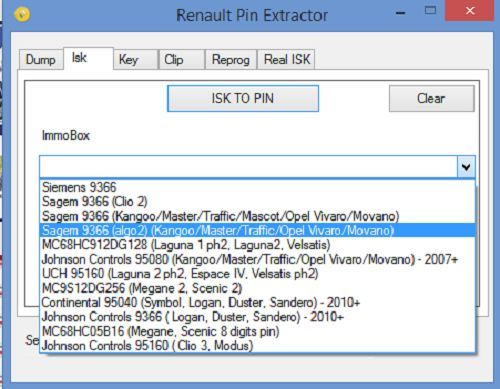This screenshot has width=500, height=389.
Task: Open the Reprog tab
Action: pos(231,60)
